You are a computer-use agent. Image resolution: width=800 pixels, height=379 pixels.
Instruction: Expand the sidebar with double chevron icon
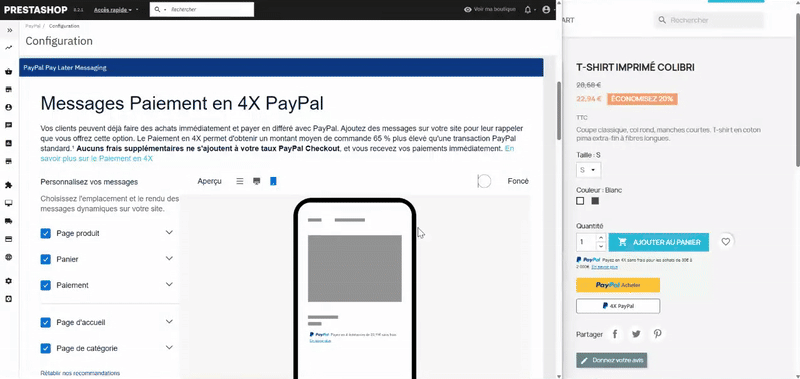pyautogui.click(x=9, y=30)
